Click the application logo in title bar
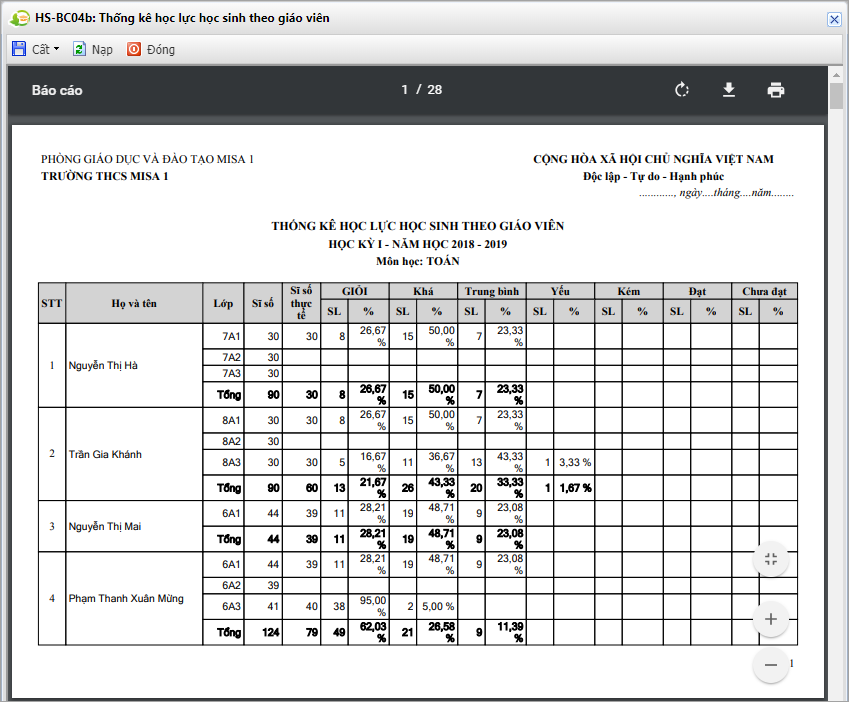Screen dimensions: 849x702 (x=19, y=18)
